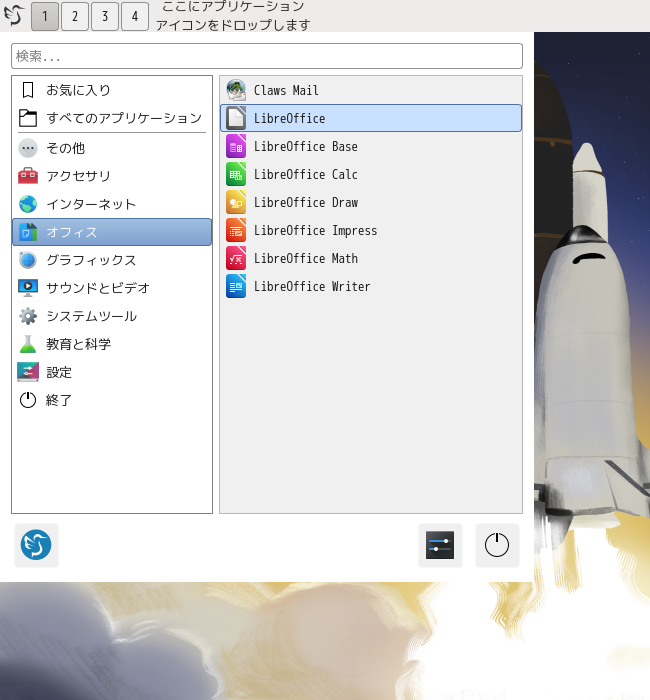This screenshot has height=700, width=650.
Task: Select the 設定 category
Action: 112,372
